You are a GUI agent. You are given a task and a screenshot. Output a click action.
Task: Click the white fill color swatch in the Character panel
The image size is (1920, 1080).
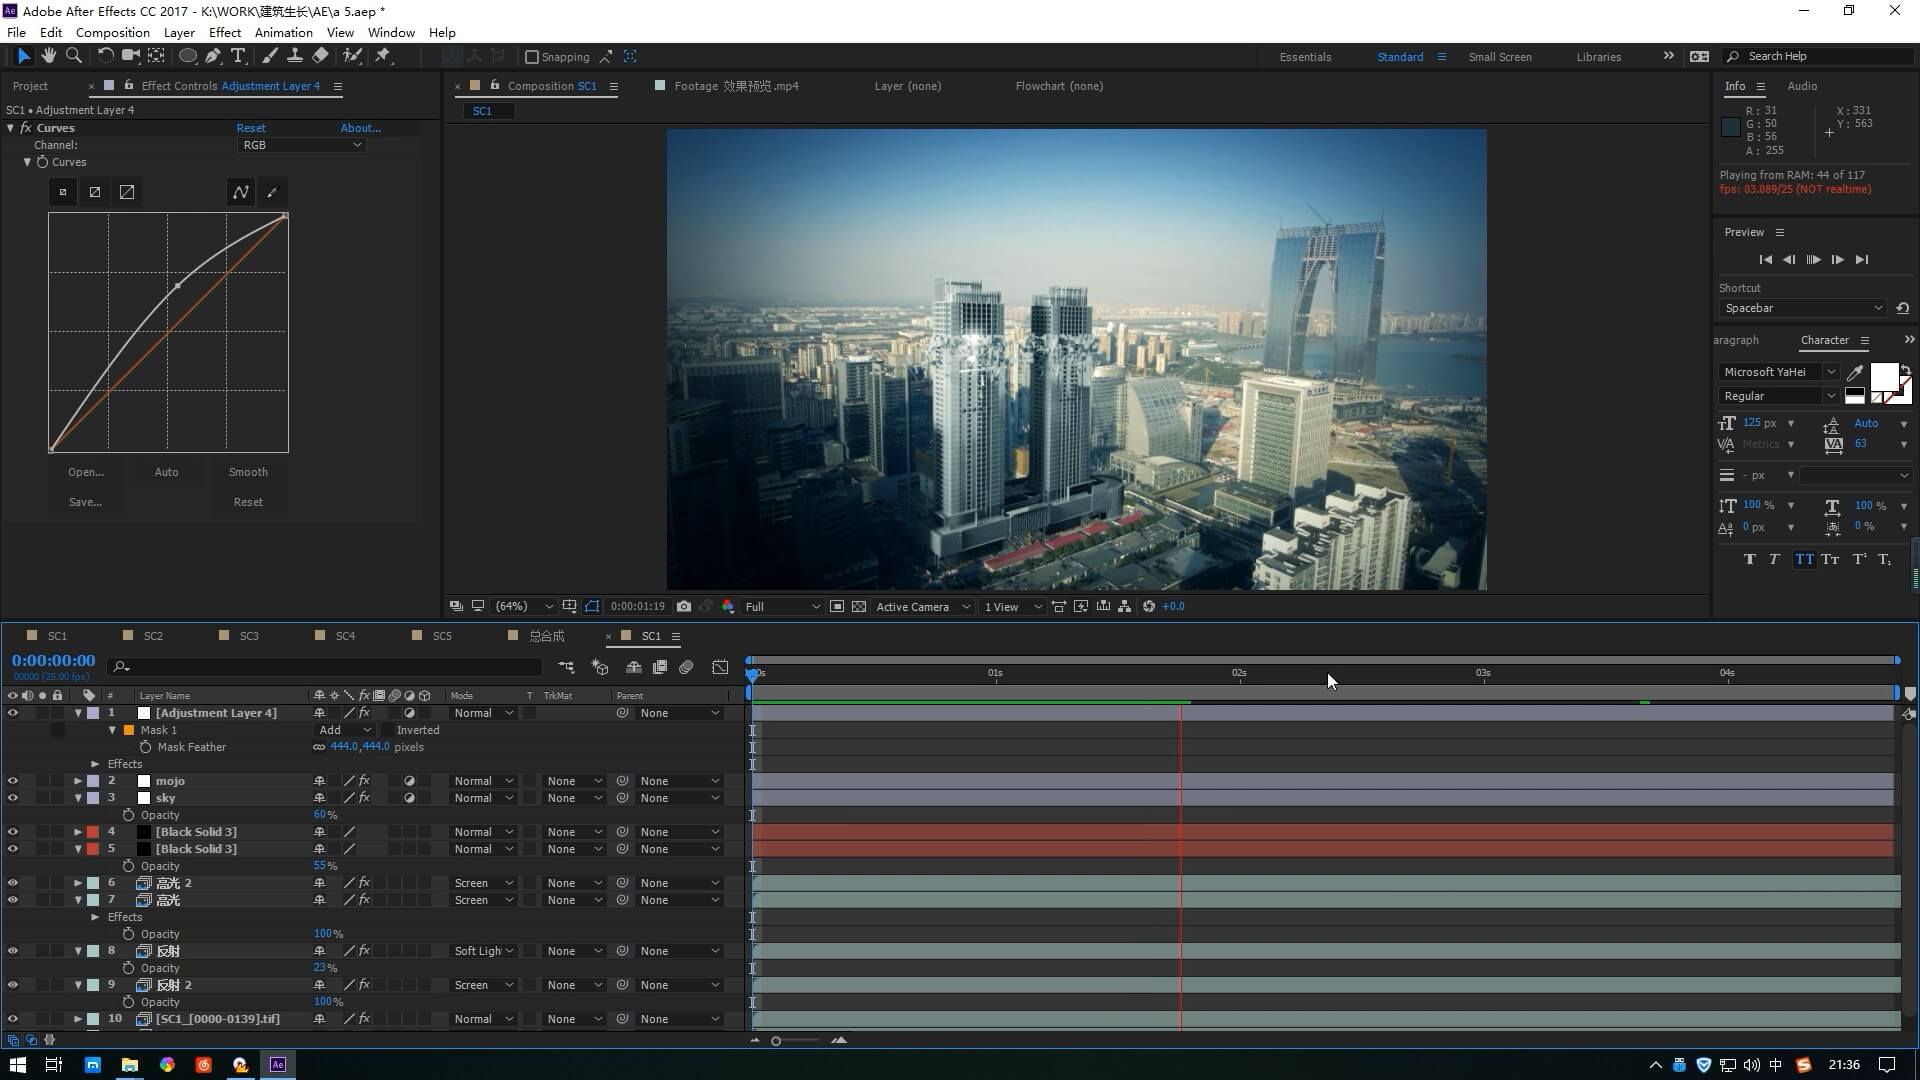(1883, 377)
